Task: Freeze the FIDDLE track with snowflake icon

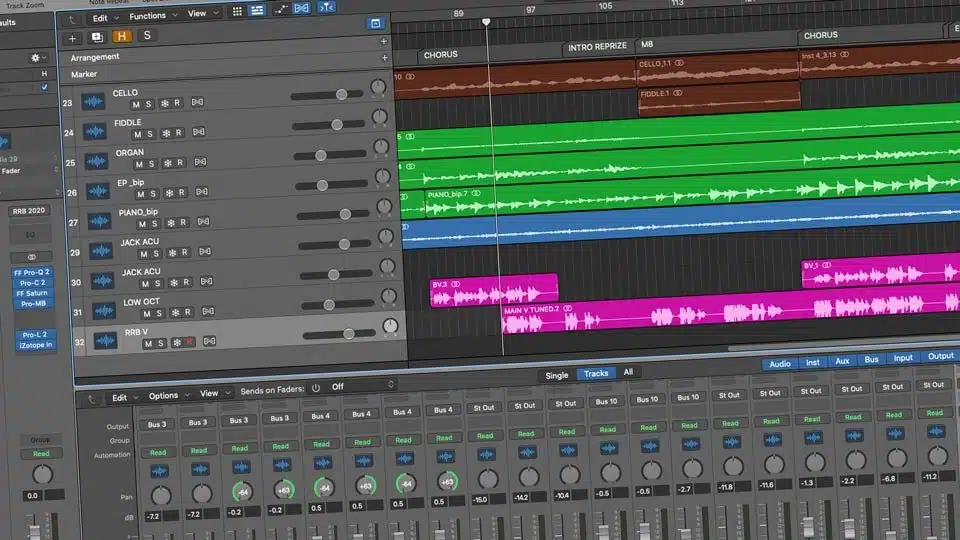Action: tap(165, 134)
